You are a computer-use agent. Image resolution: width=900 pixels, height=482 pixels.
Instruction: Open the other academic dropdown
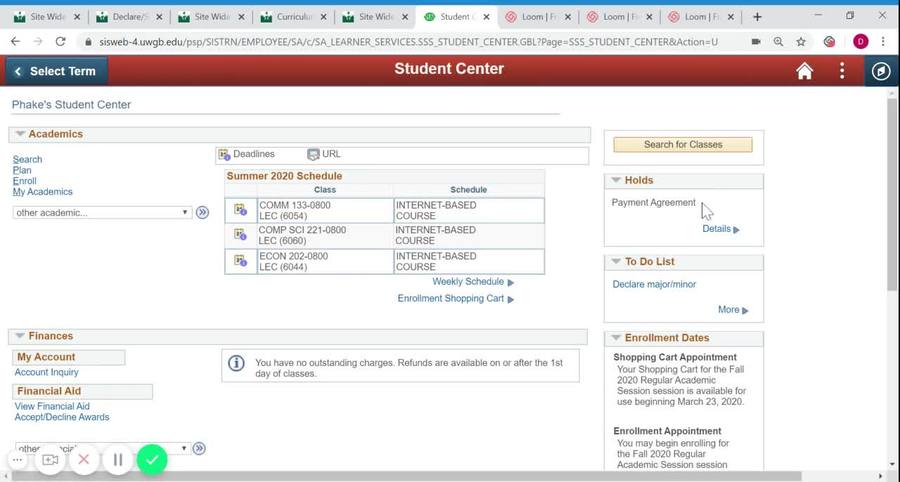101,213
